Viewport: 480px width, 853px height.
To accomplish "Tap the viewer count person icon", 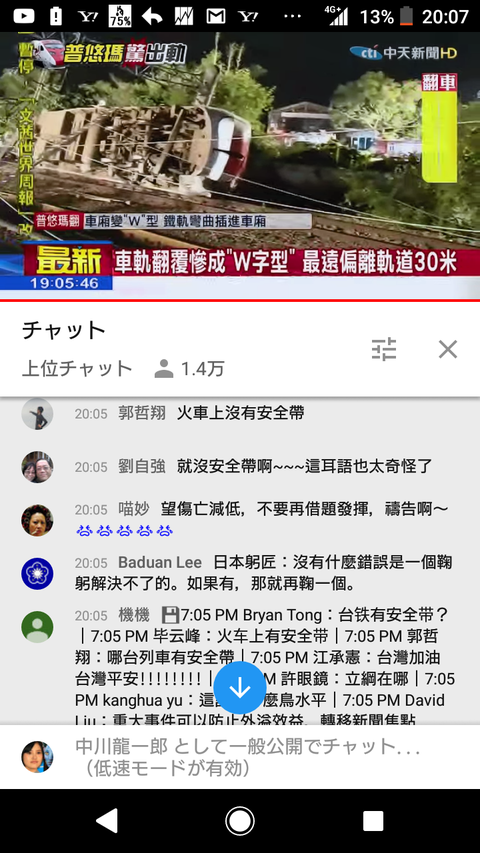I will (163, 369).
